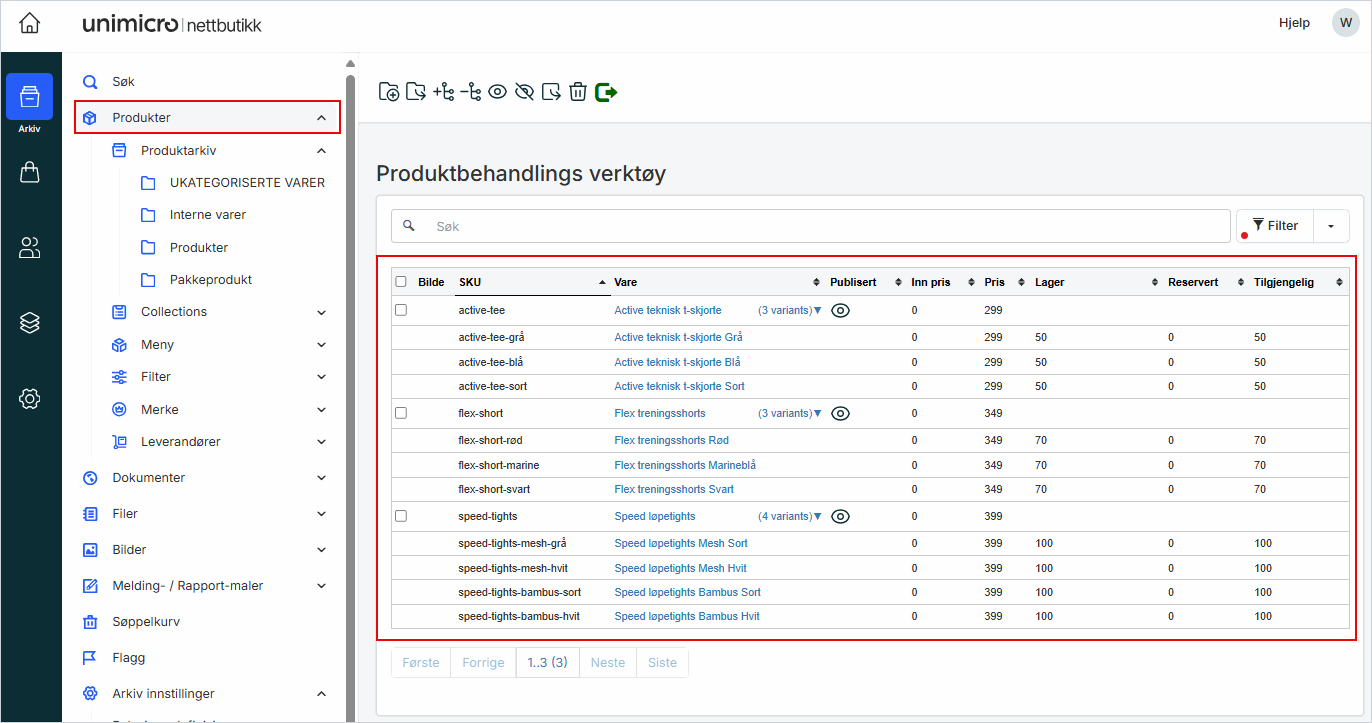1372x723 pixels.
Task: Open the dropdown arrow beside Filter
Action: pos(1330,226)
